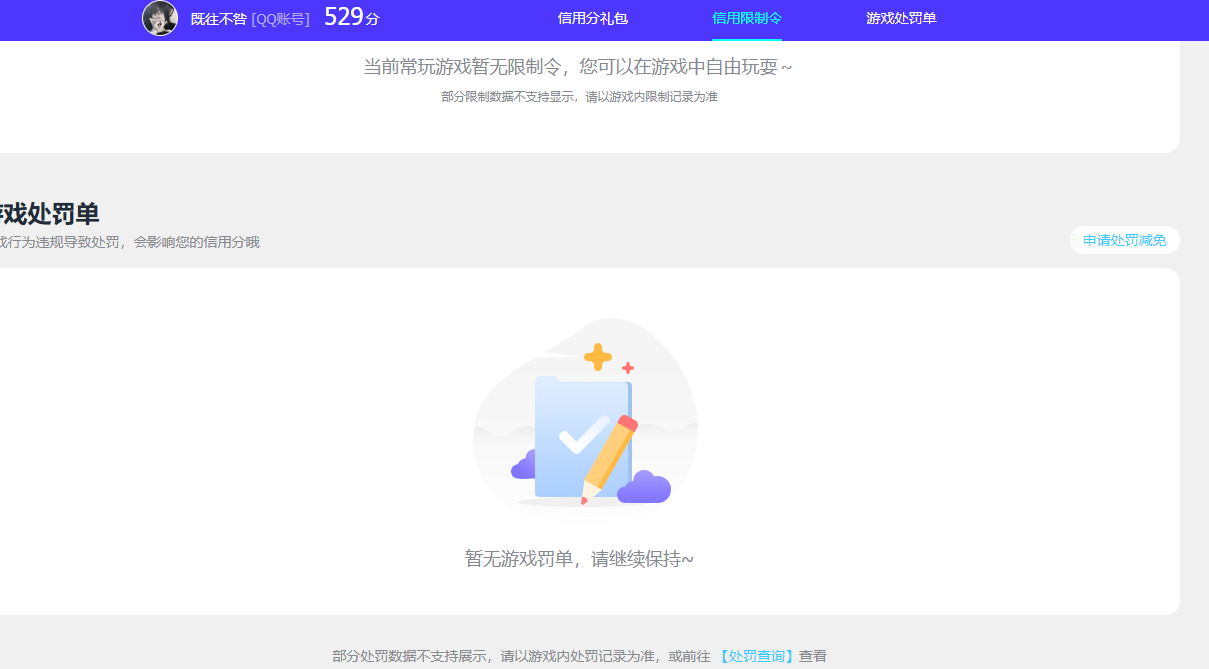Open the 信用分礼包 tab
The height and width of the screenshot is (669, 1209).
click(x=593, y=18)
